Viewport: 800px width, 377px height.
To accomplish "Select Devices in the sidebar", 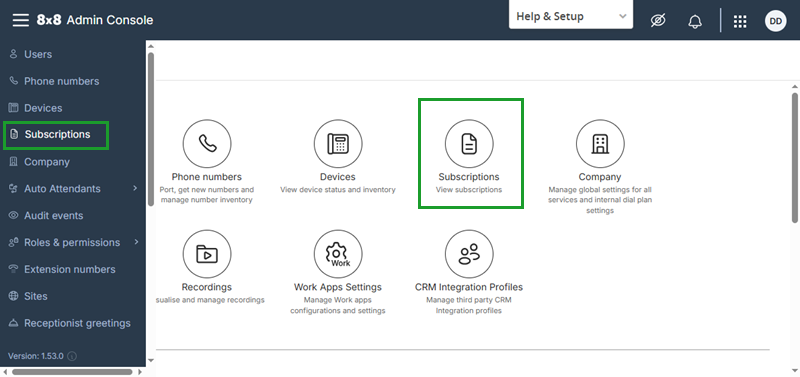I will tap(43, 108).
